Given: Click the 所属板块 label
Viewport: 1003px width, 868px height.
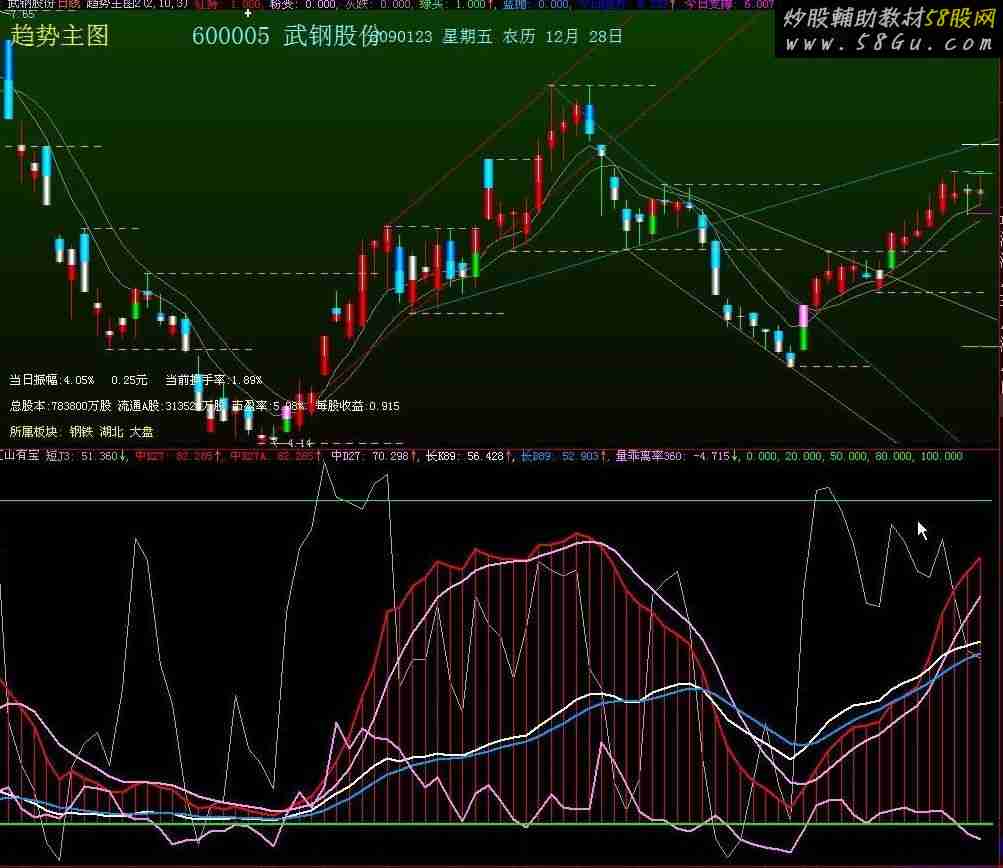Looking at the screenshot, I should tap(33, 432).
